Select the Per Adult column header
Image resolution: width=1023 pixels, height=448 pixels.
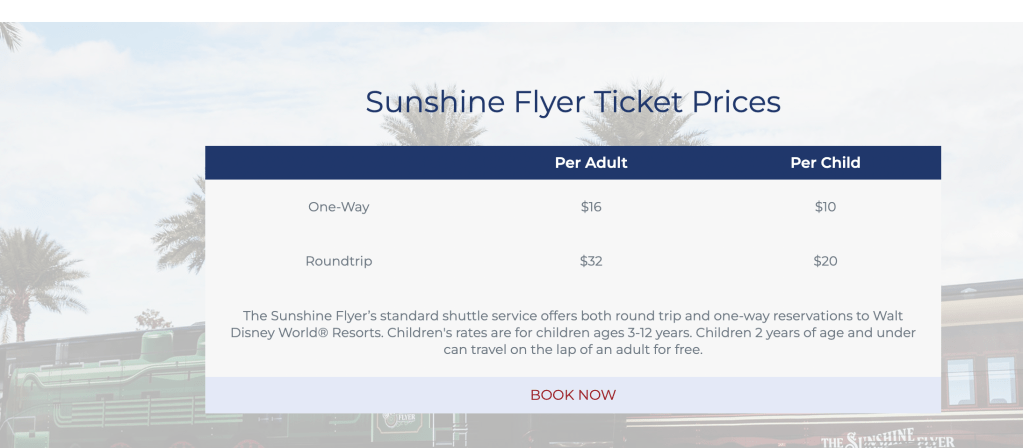coord(591,163)
